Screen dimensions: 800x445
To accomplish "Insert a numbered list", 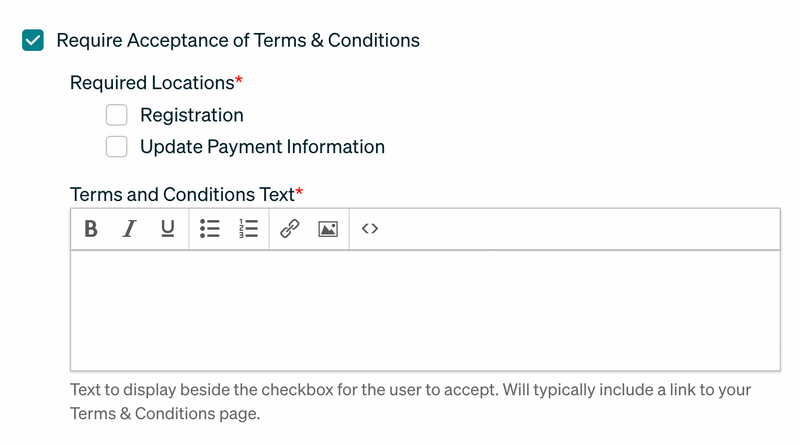I will coord(248,229).
